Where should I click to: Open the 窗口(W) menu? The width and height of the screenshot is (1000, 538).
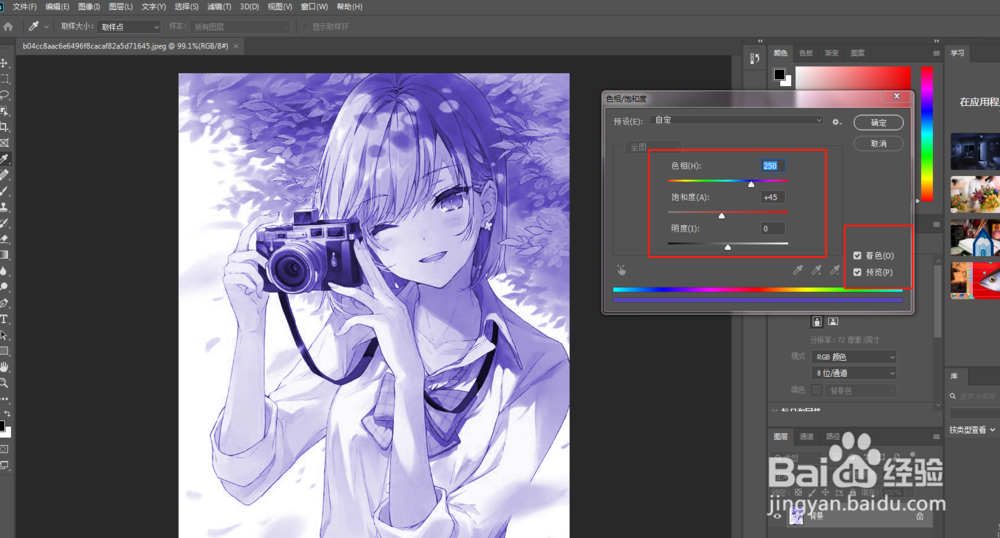click(314, 6)
